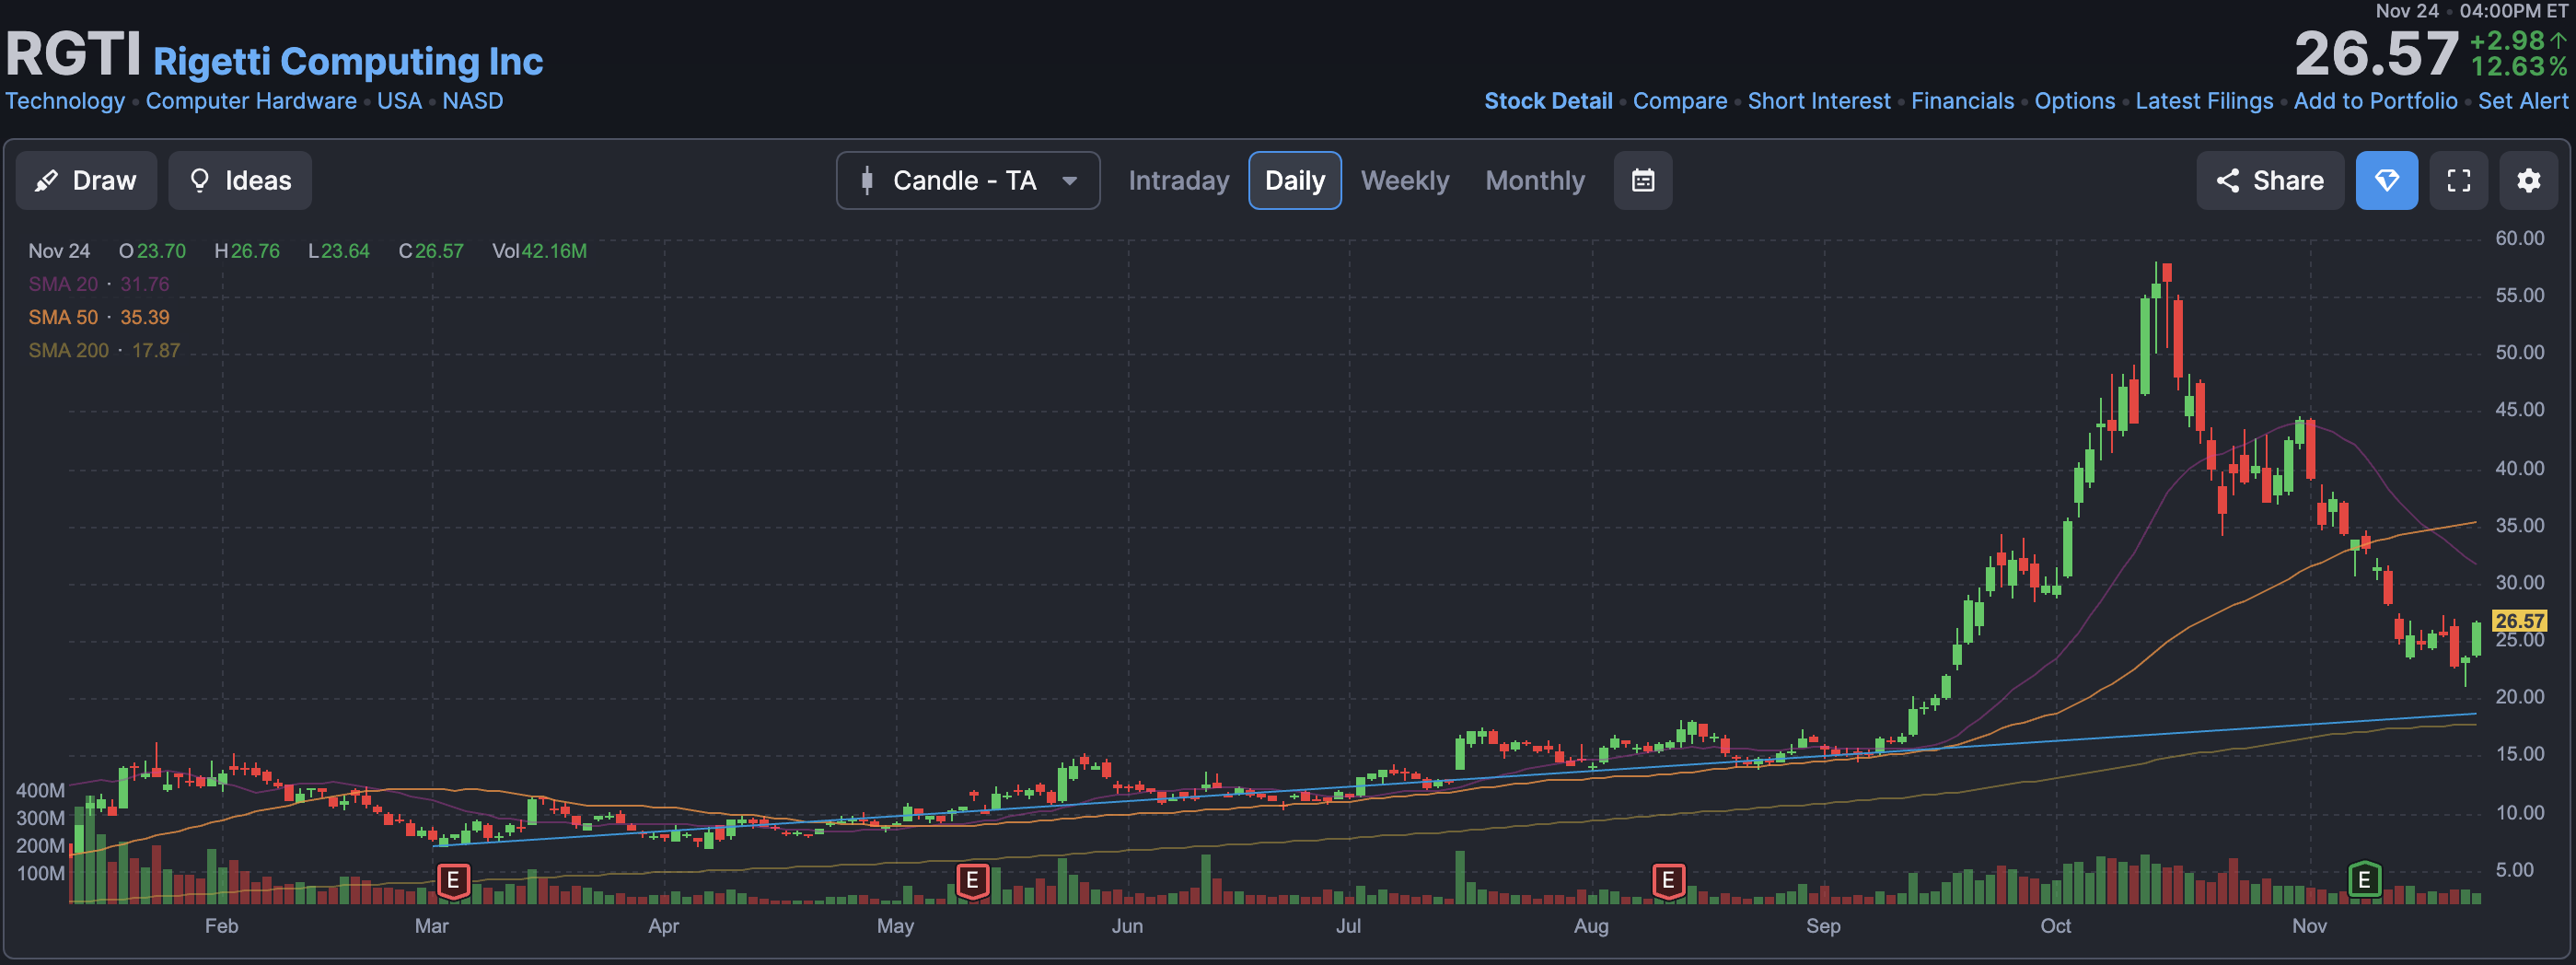Viewport: 2576px width, 965px height.
Task: Click the yellow 26.57 price tag on axis
Action: [2519, 621]
